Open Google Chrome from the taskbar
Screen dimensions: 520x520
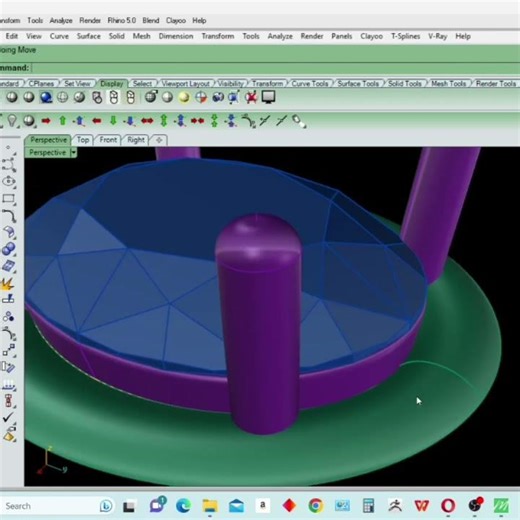tap(316, 506)
